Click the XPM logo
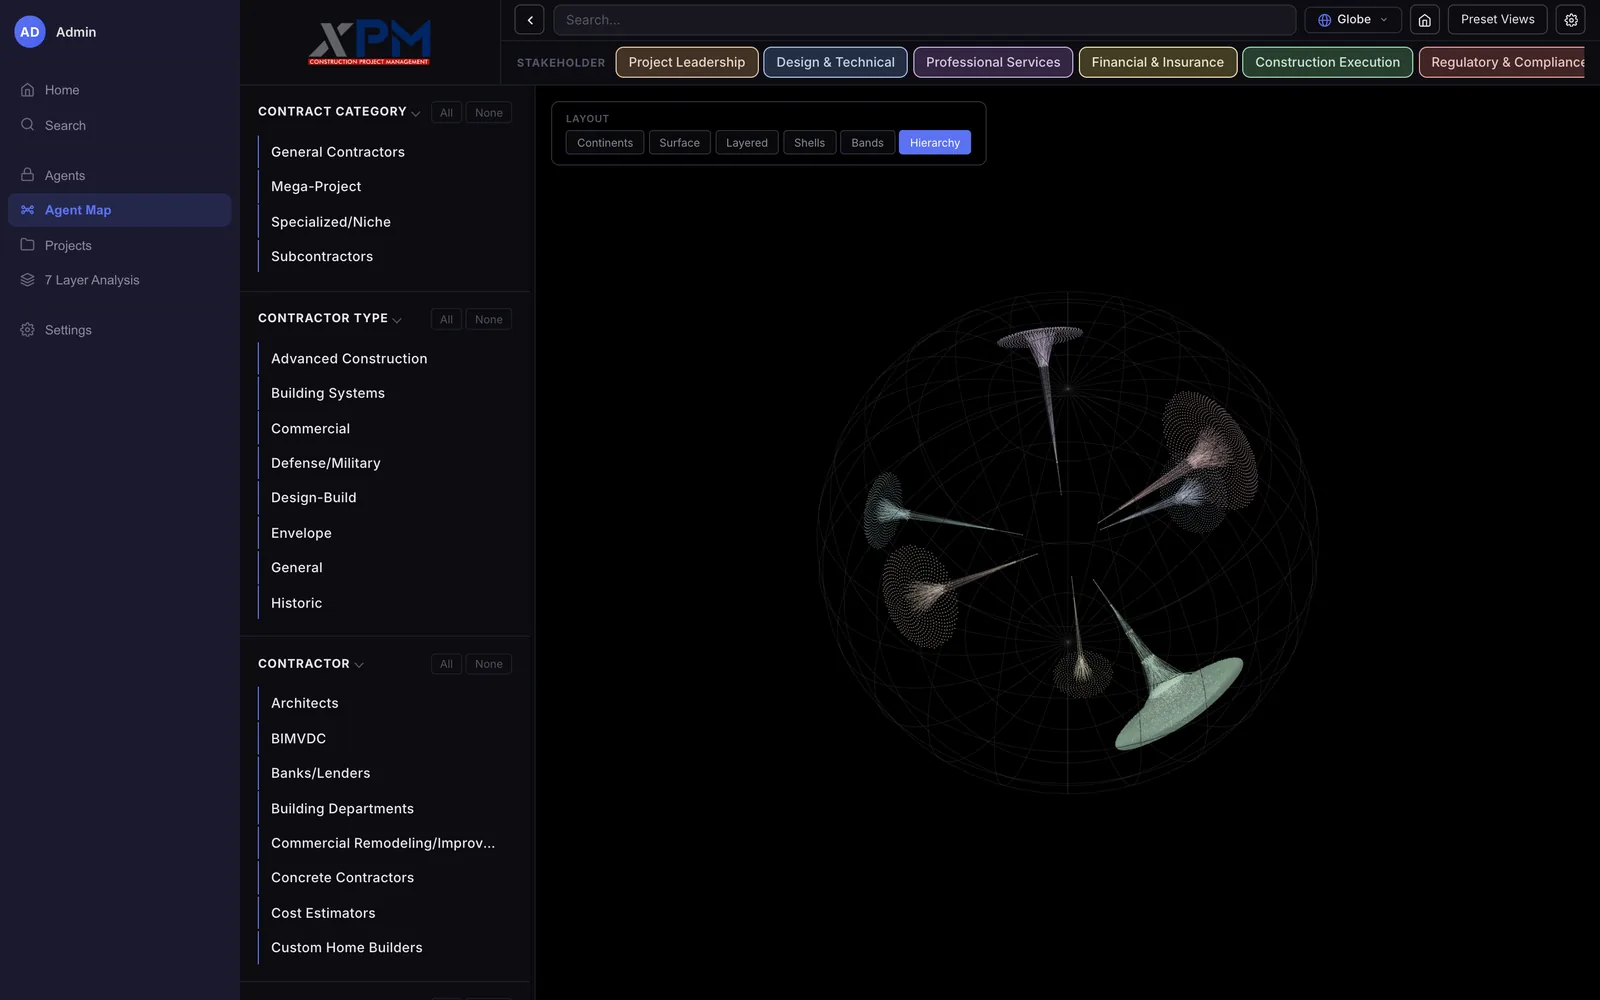The height and width of the screenshot is (1000, 1600). [x=369, y=42]
